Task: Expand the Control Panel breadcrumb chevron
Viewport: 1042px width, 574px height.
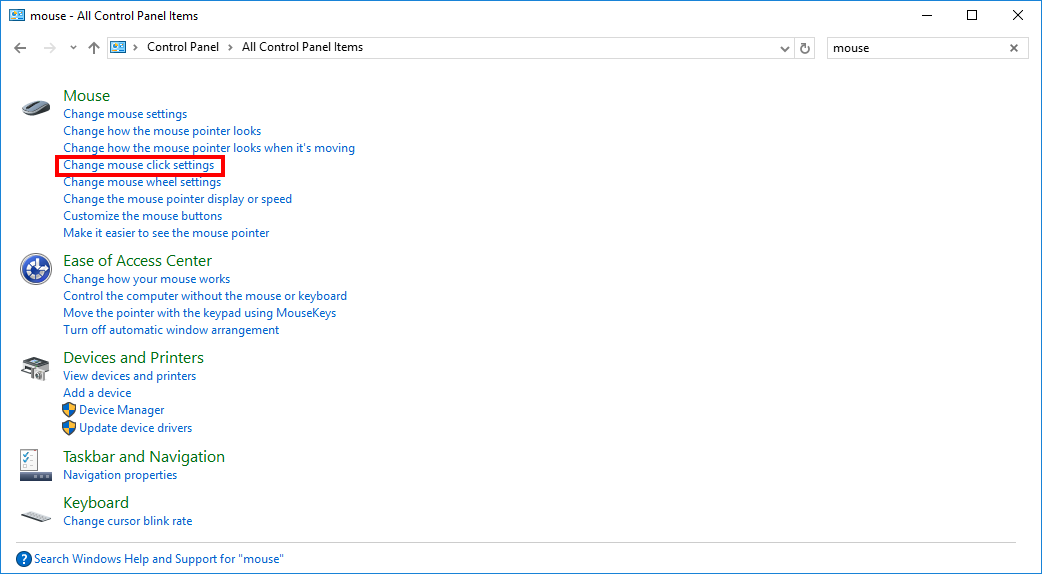Action: [x=230, y=47]
